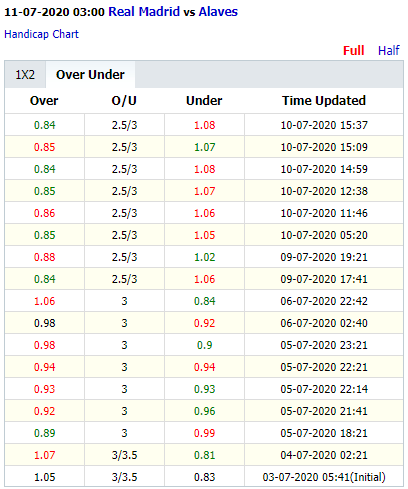This screenshot has height=489, width=408.
Task: Click the Under column header
Action: coord(204,101)
